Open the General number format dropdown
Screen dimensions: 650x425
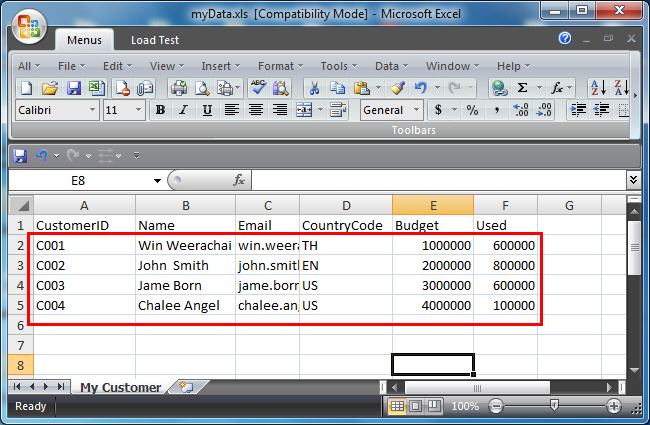(x=415, y=110)
